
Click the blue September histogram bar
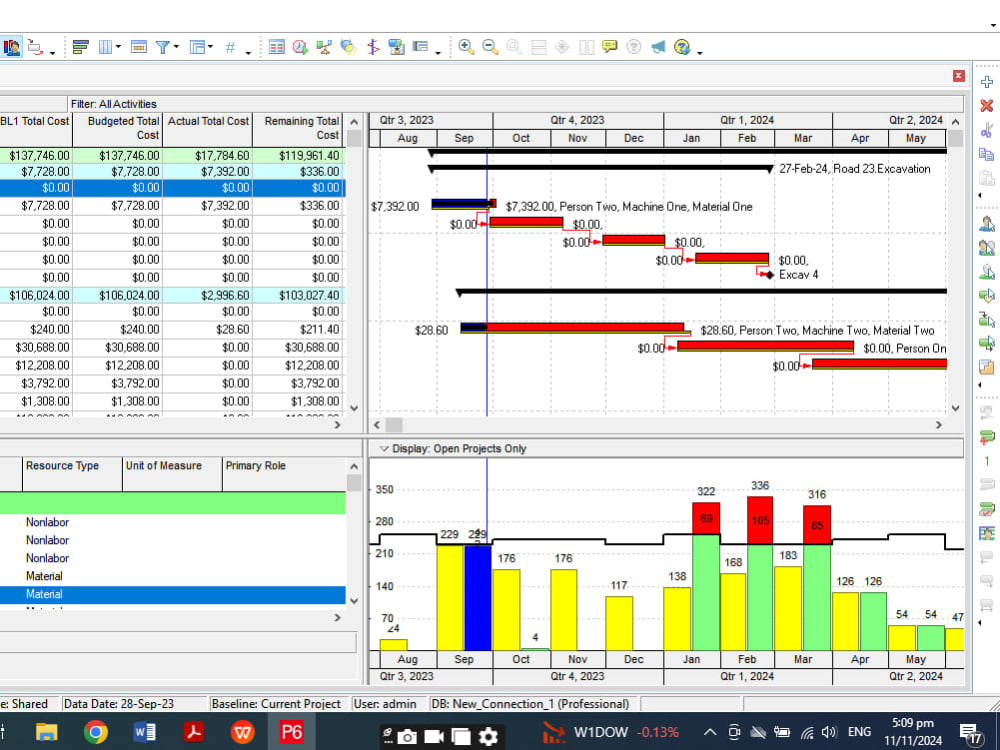pos(478,598)
